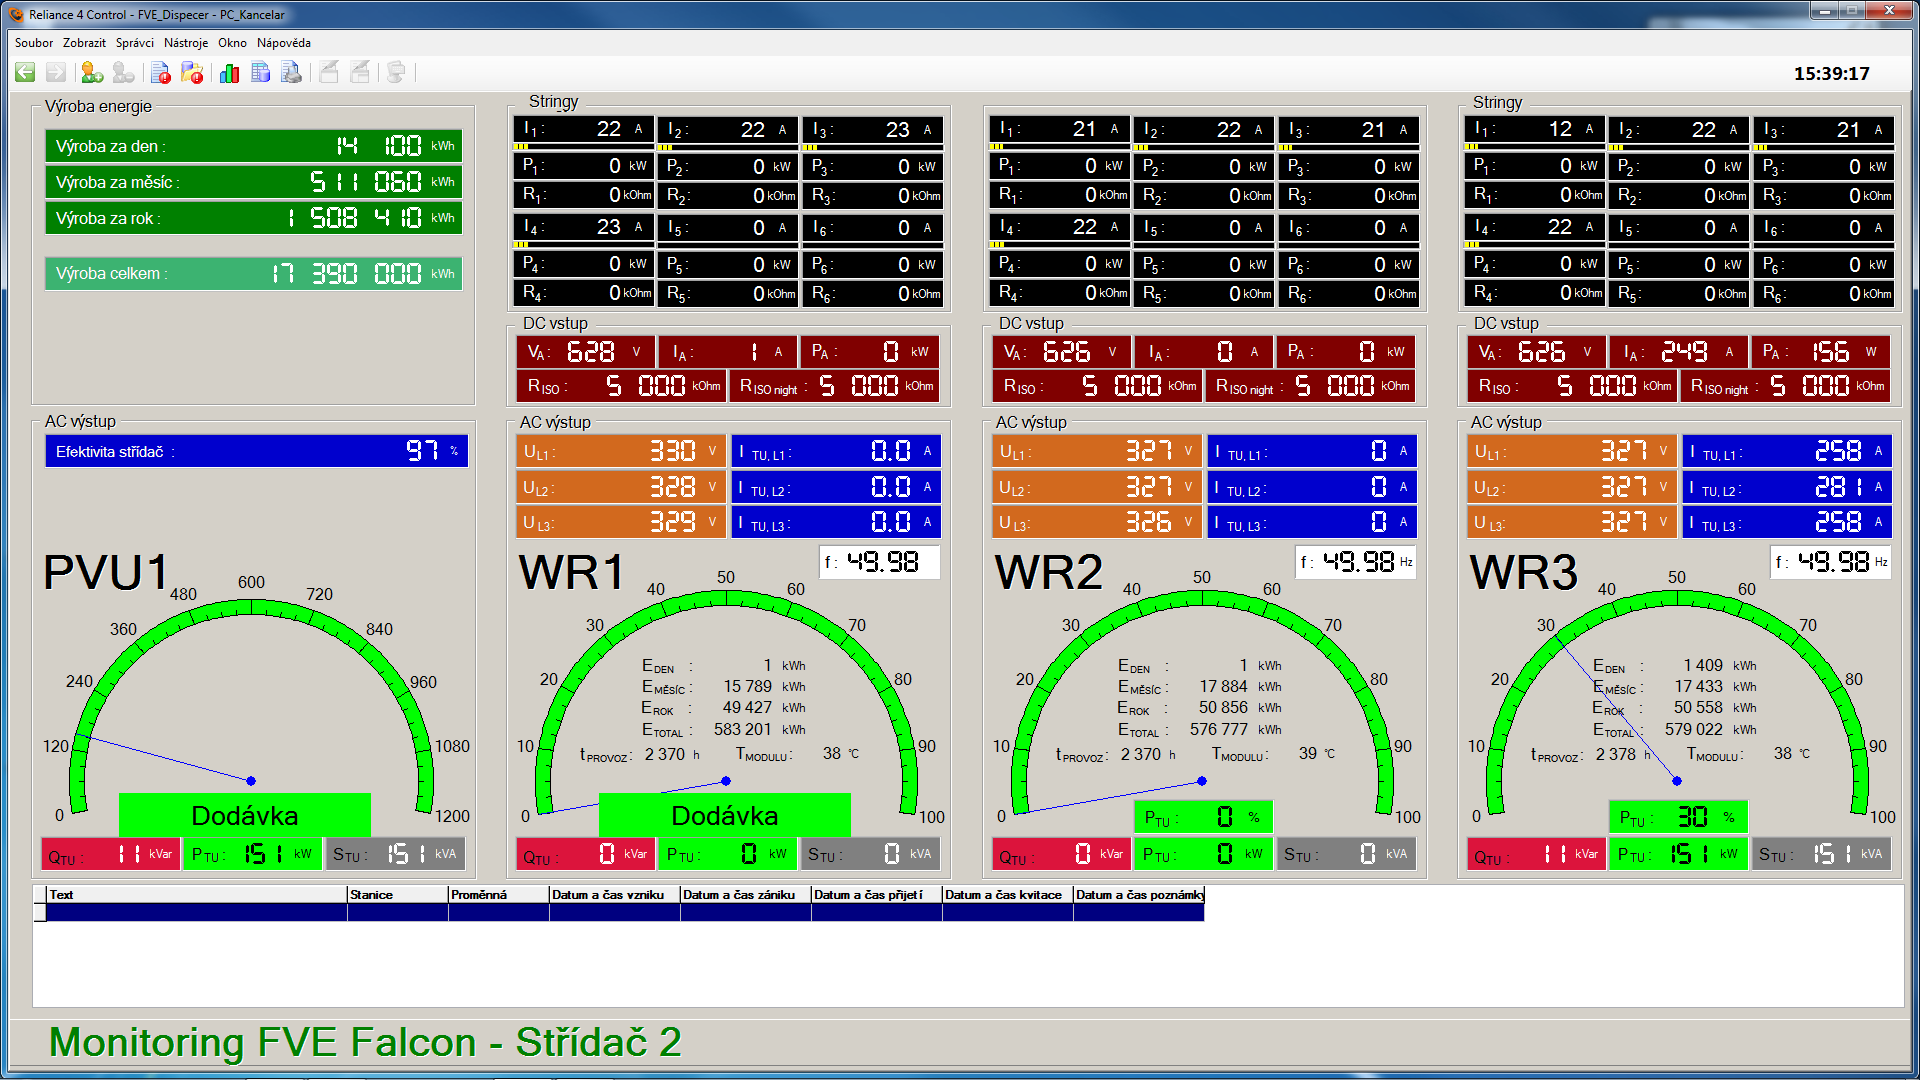Open the data tables database icon
Viewport: 1920px width, 1080px height.
coord(261,72)
